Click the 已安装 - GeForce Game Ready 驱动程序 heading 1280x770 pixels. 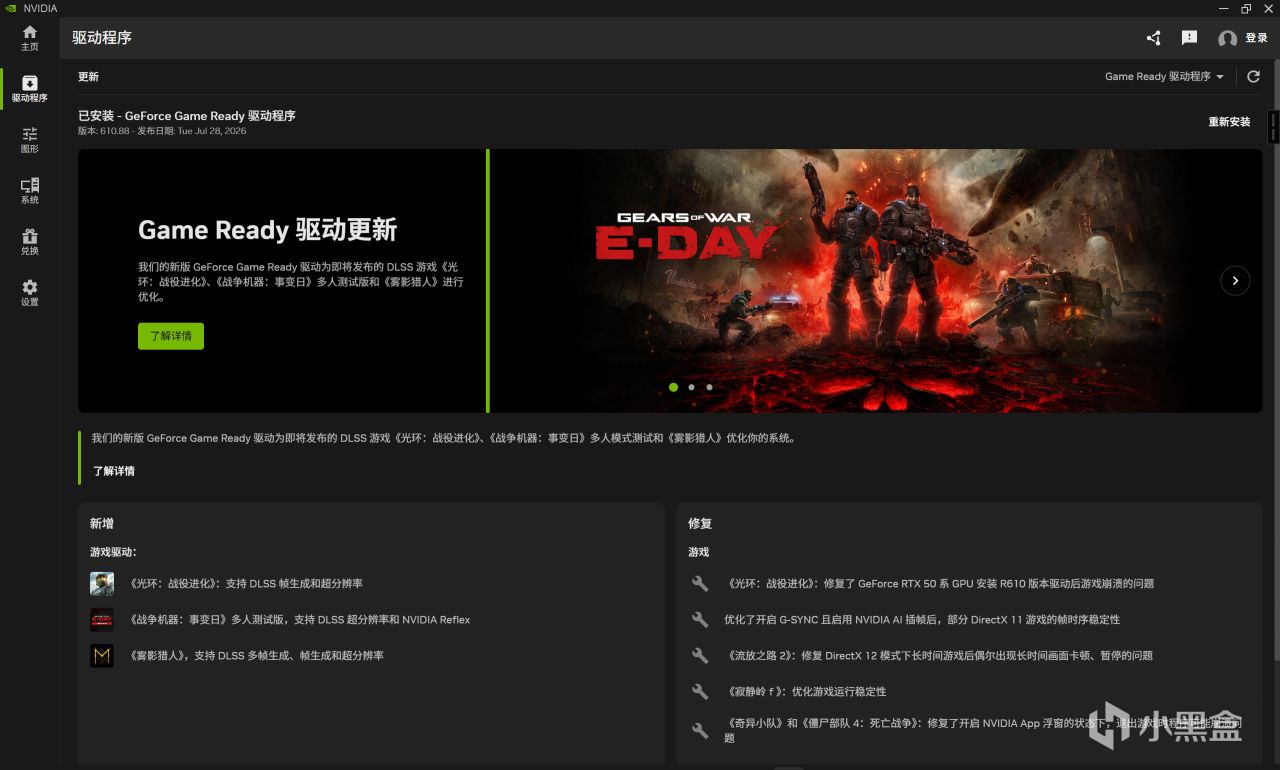point(187,116)
